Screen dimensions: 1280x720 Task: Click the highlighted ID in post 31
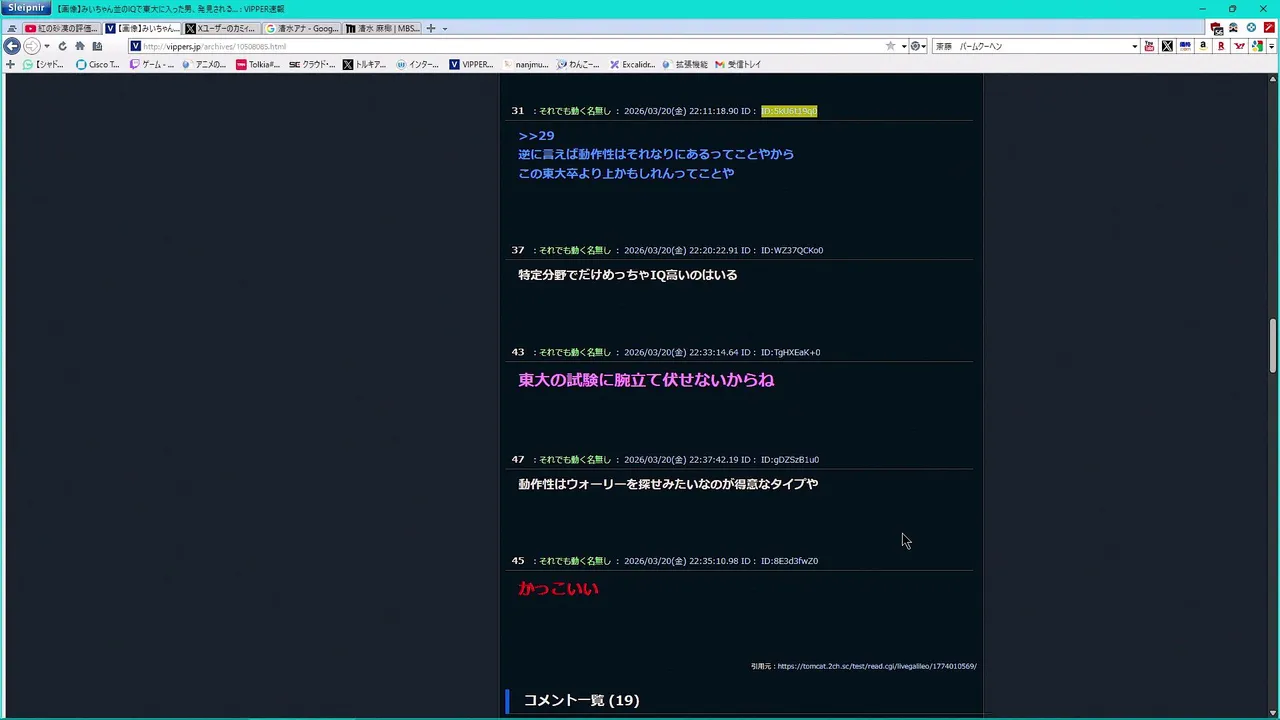click(789, 111)
